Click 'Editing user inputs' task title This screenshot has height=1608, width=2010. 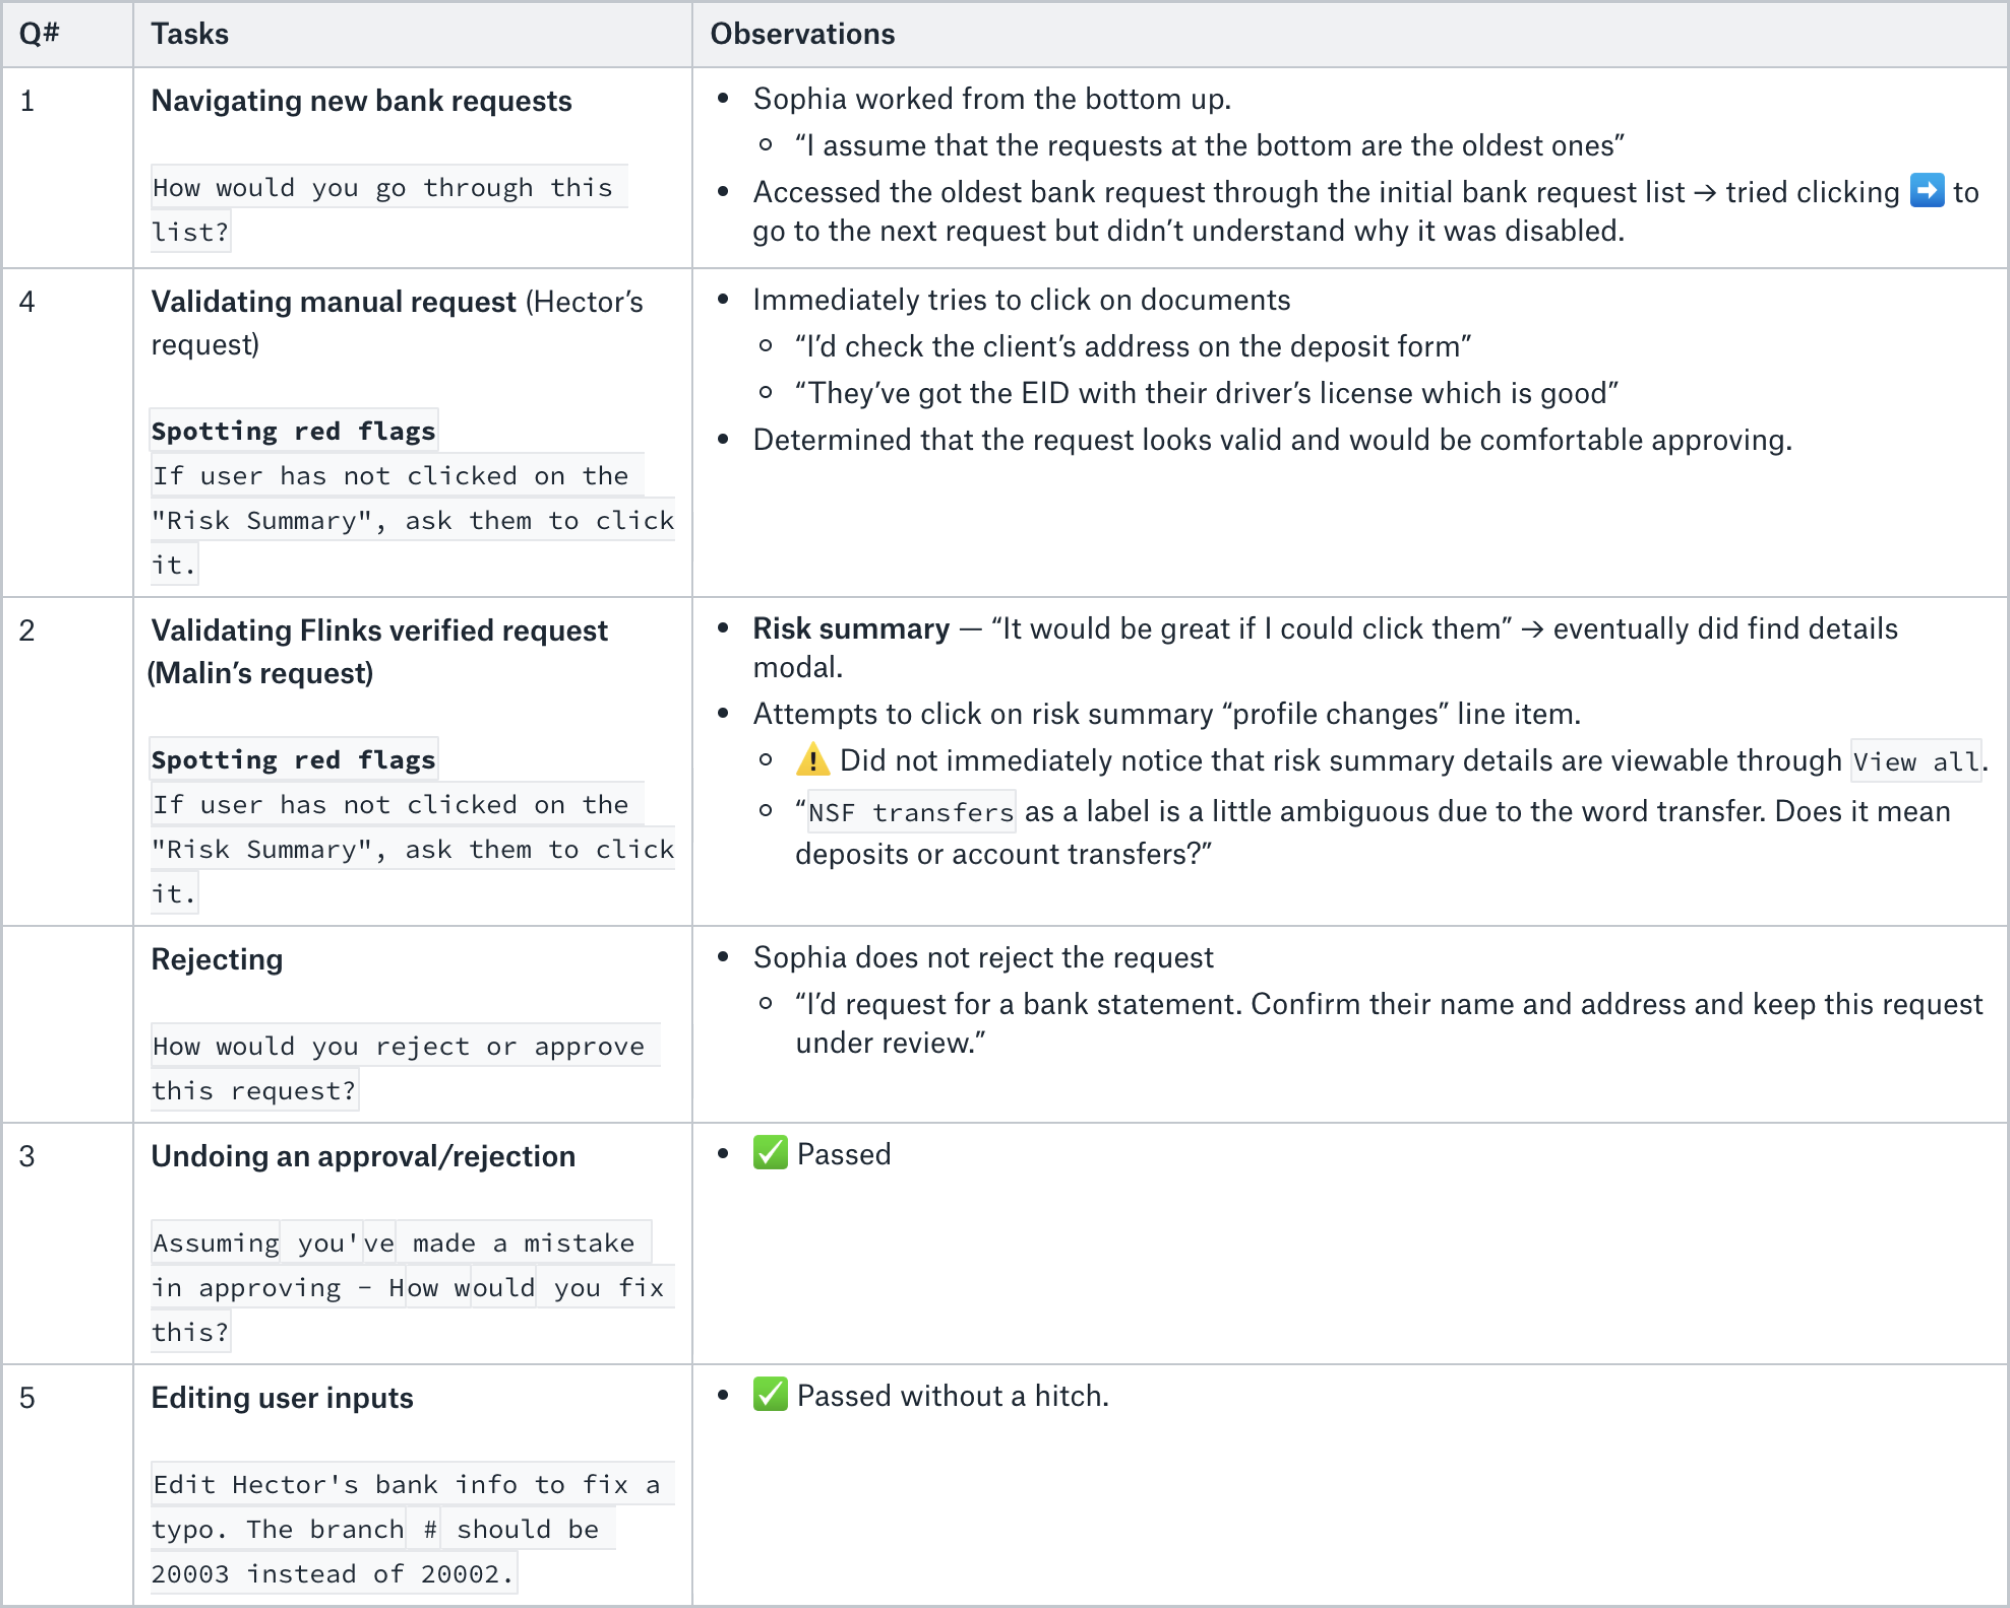[x=282, y=1397]
